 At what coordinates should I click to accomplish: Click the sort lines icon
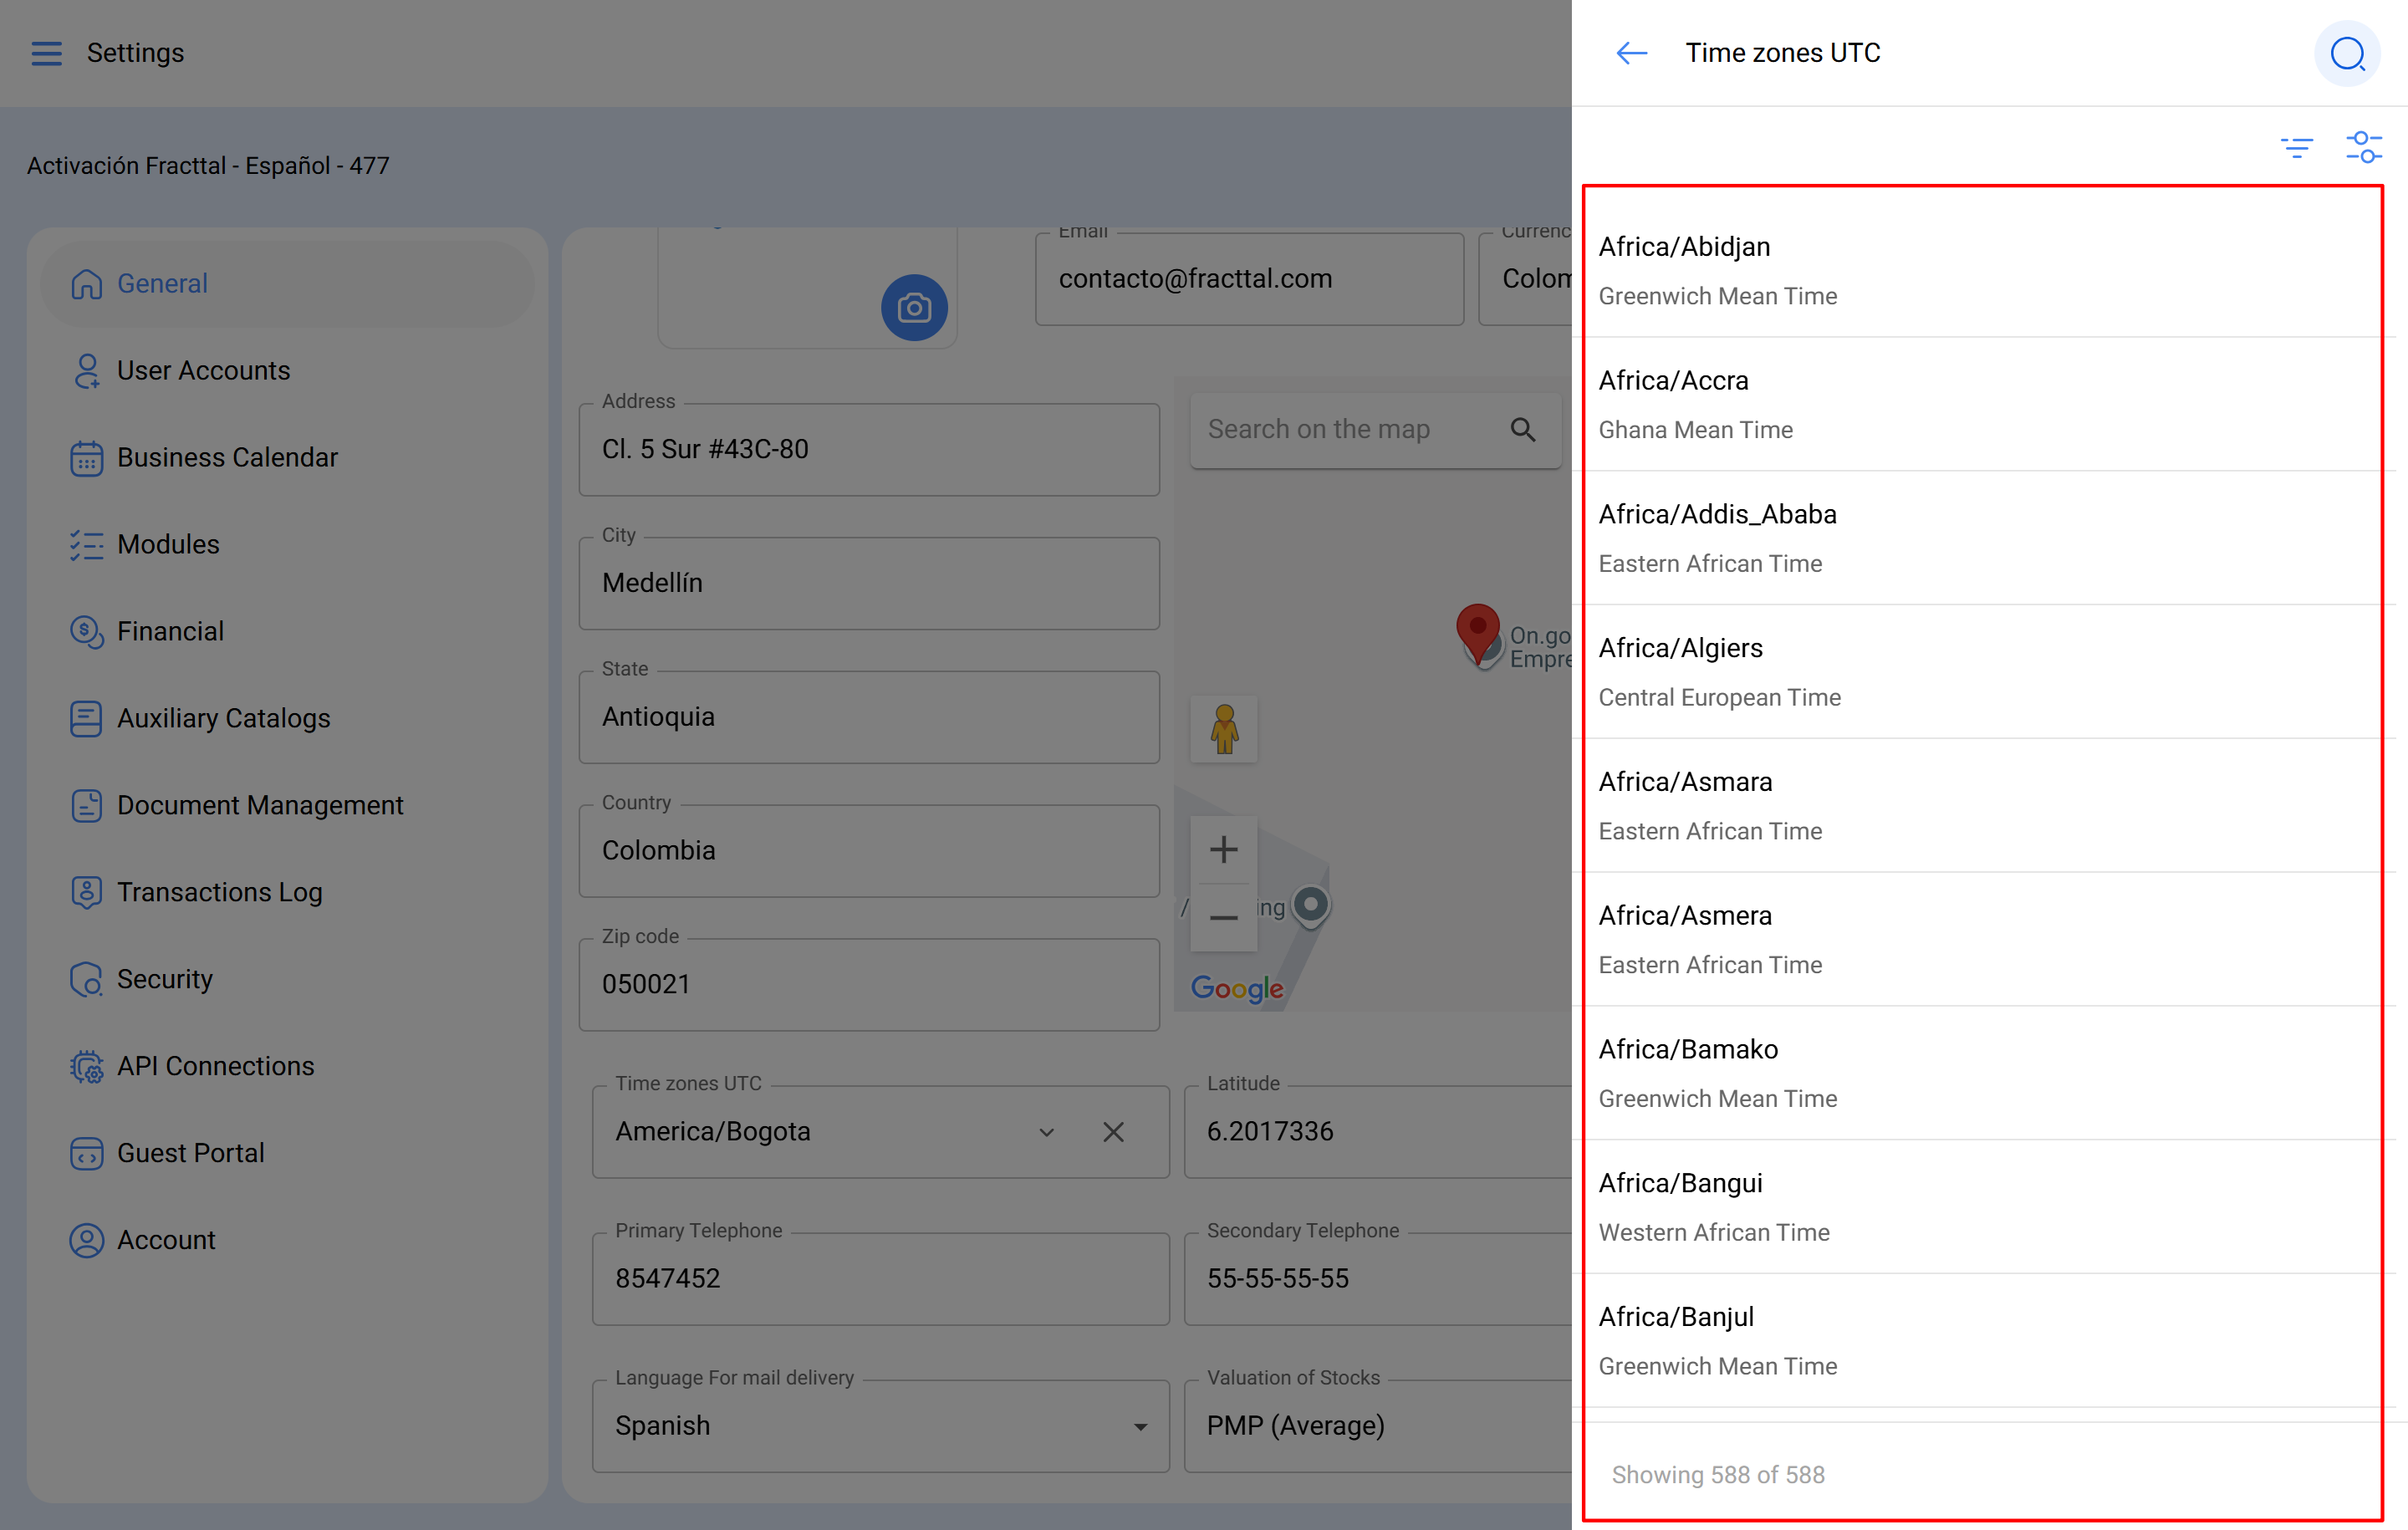click(x=2296, y=148)
